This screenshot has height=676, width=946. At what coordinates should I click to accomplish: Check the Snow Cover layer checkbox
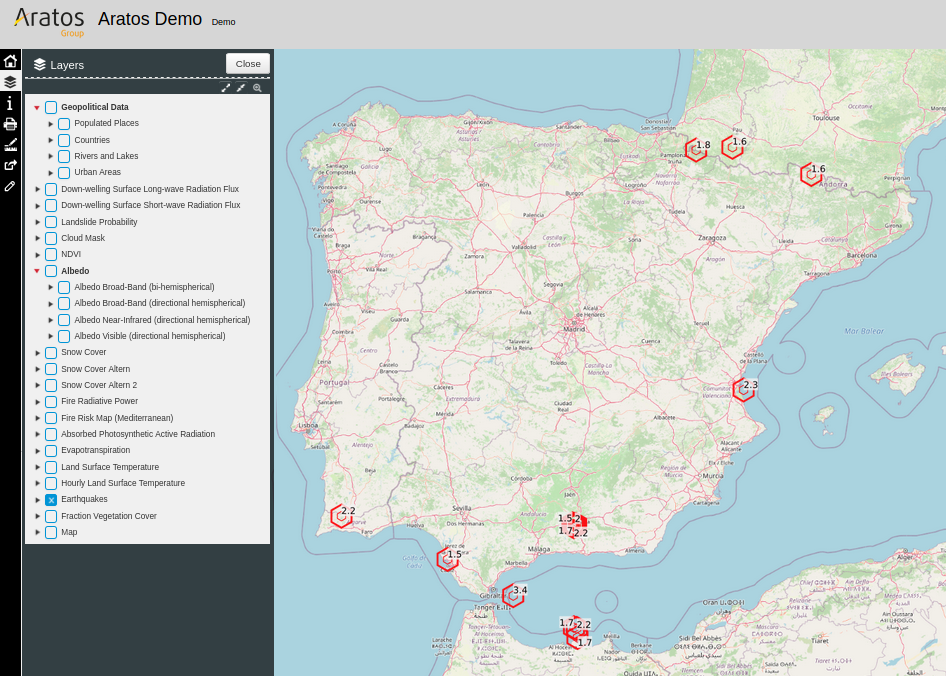coord(51,353)
